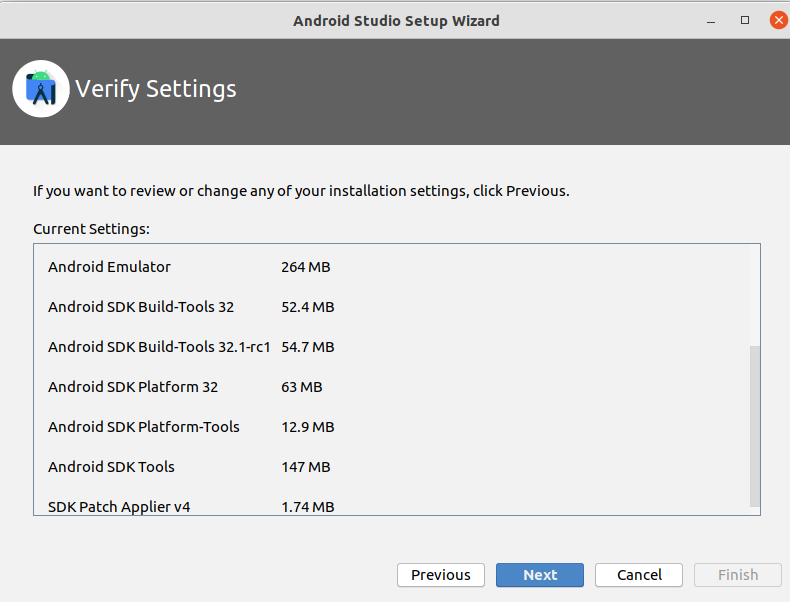Select the Android SDK Tools row

111,467
